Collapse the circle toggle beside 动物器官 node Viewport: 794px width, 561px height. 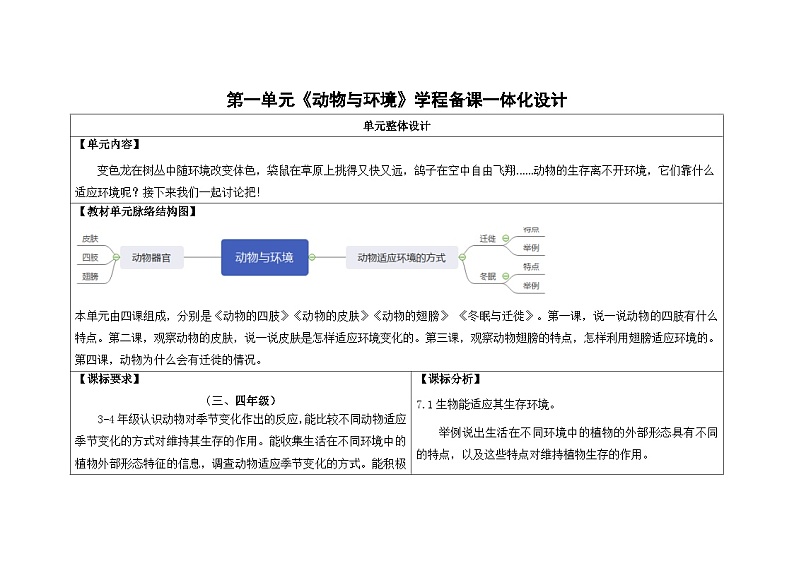point(116,257)
